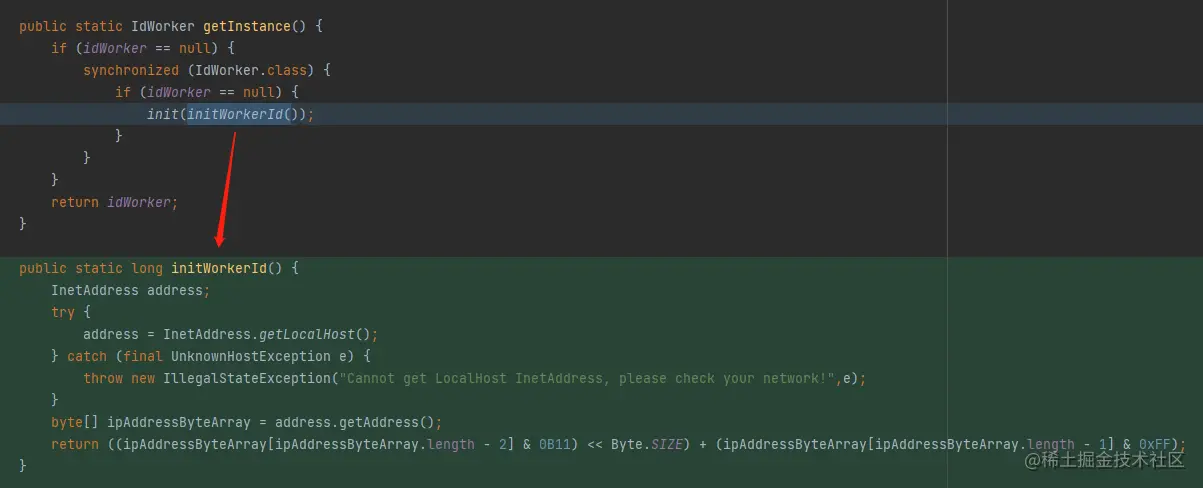Click IdWorker return type in getInstance signature
Screen dimensions: 1203x488
tap(163, 26)
